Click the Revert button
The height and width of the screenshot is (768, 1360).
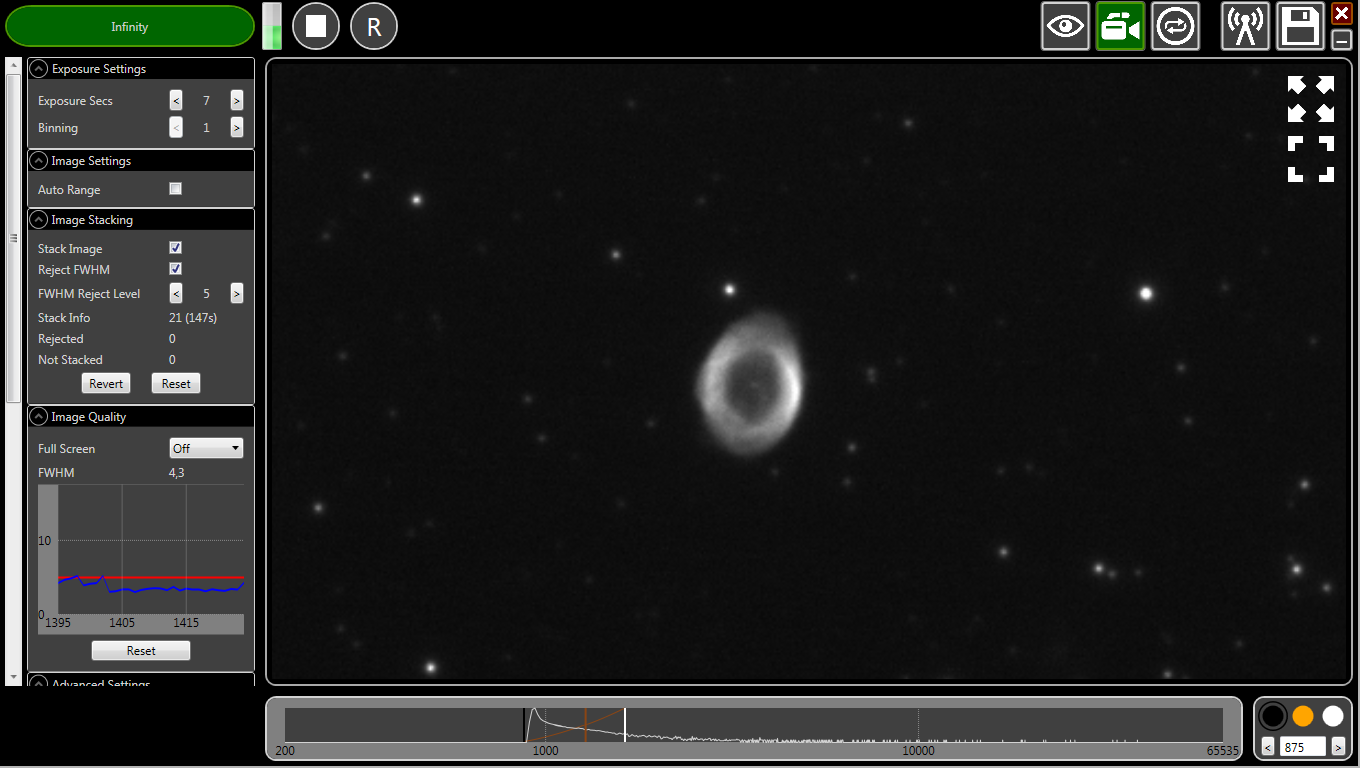click(106, 384)
